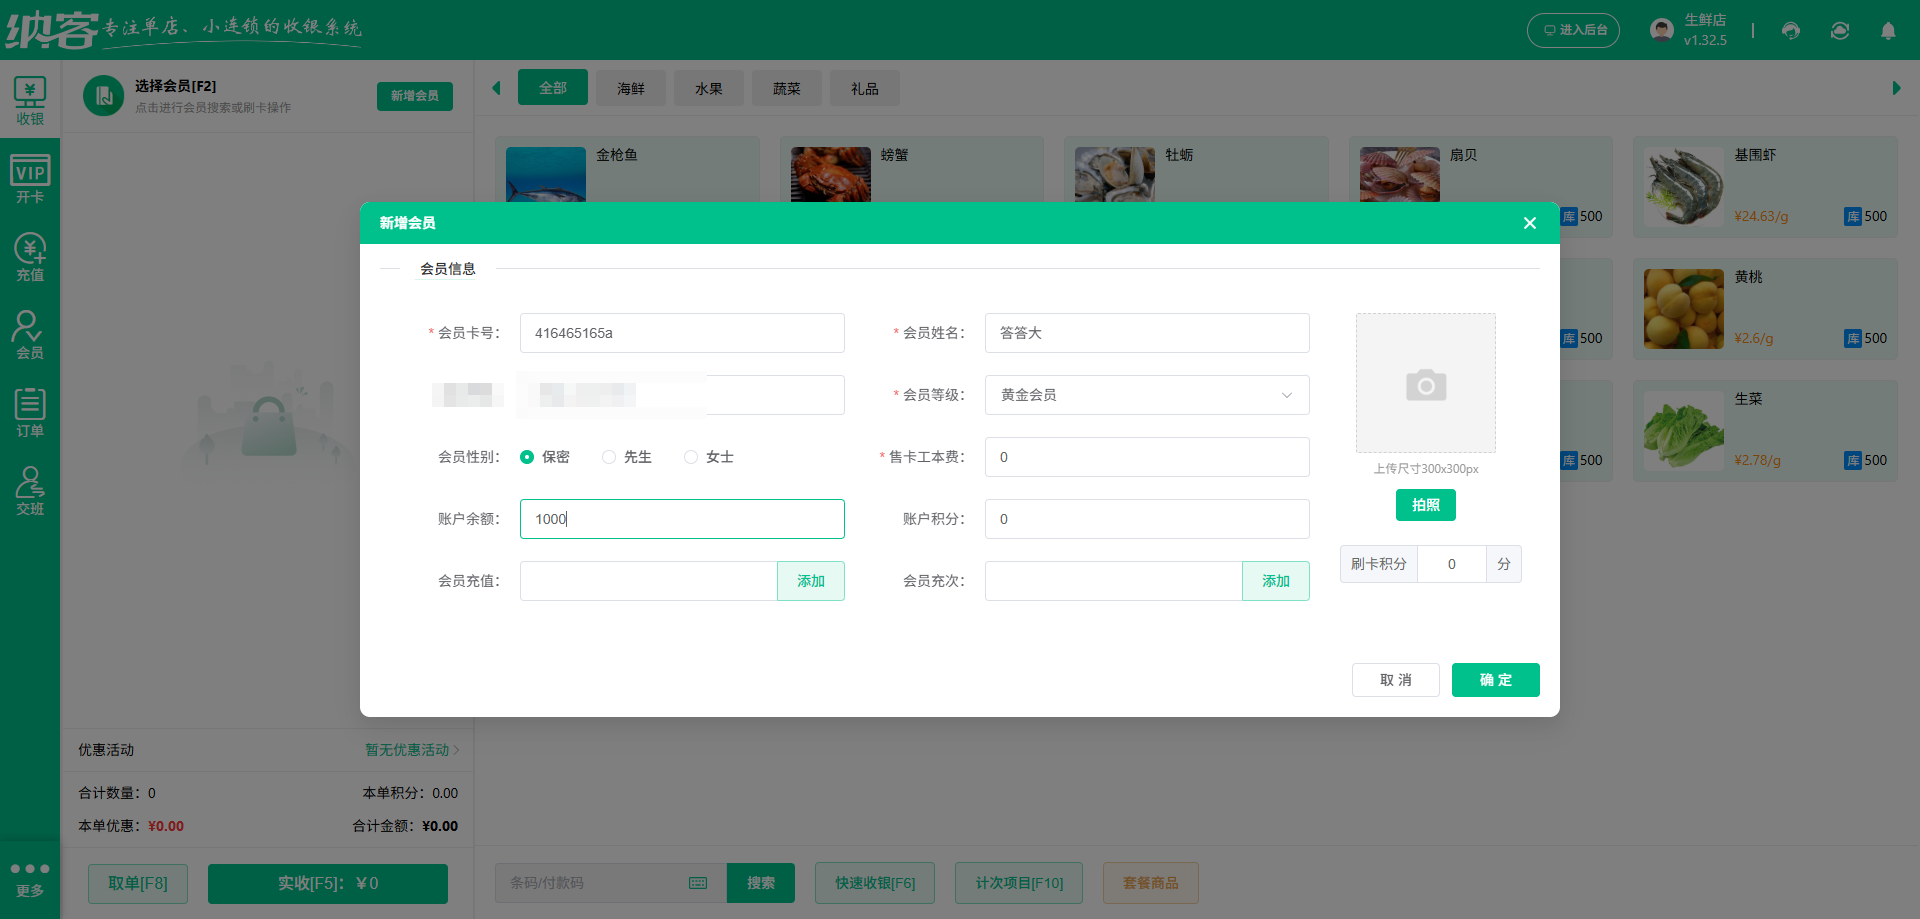
Task: Click the notification bell icon
Action: point(1888,31)
